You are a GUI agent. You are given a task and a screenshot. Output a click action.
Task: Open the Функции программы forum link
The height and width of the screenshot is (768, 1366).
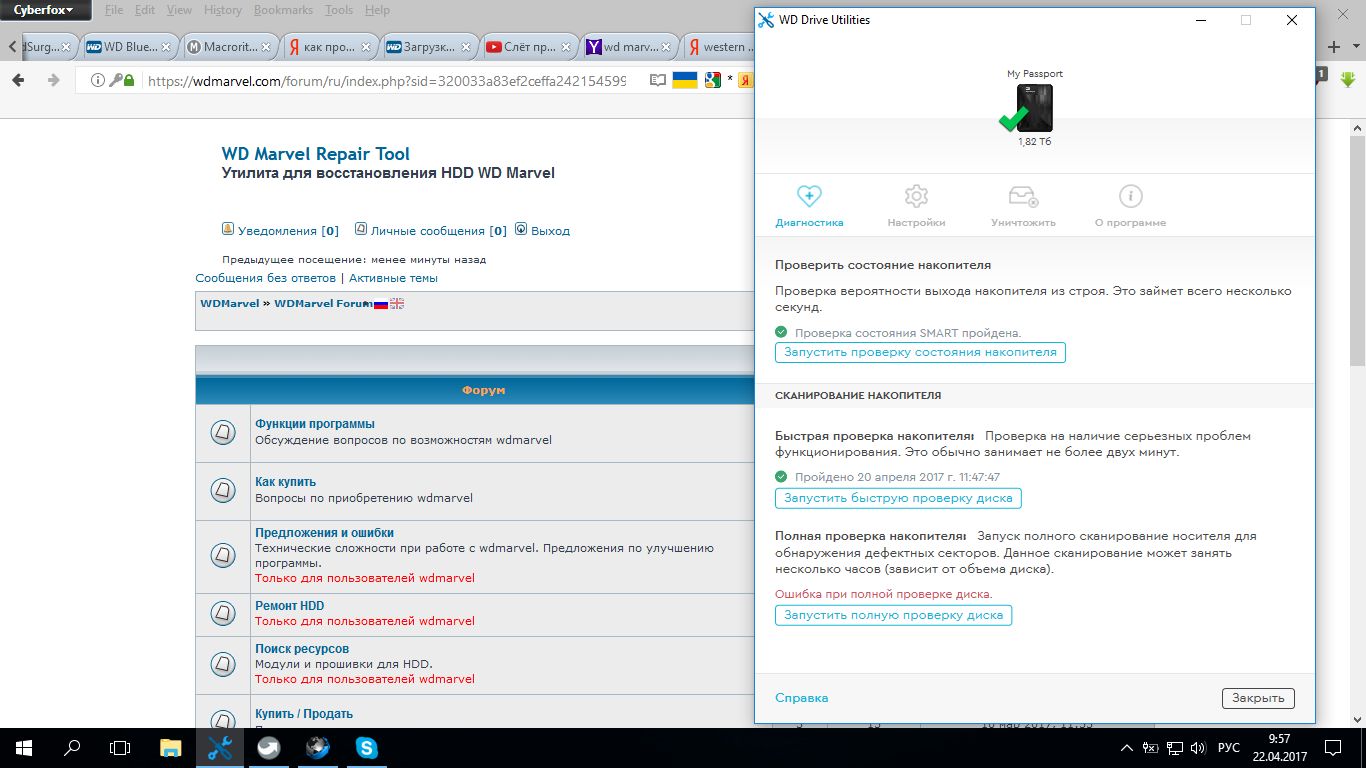tap(315, 424)
